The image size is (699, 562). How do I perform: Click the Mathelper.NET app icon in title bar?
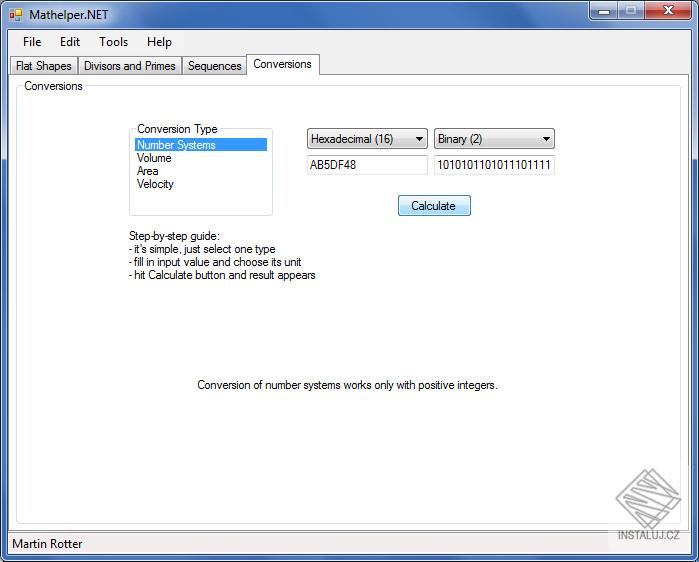tap(16, 15)
